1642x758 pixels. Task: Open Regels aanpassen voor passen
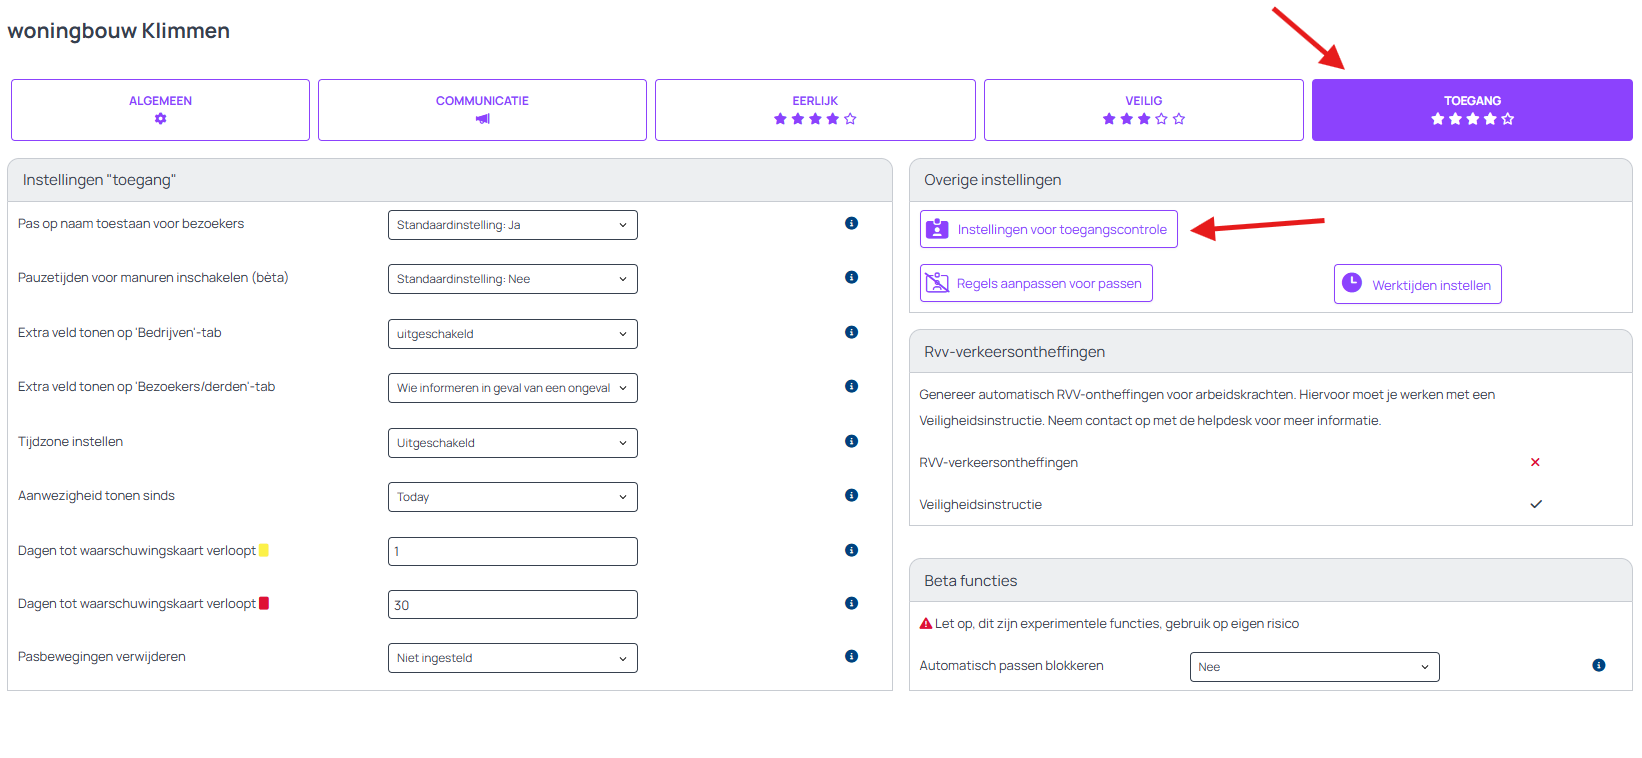(x=1036, y=283)
